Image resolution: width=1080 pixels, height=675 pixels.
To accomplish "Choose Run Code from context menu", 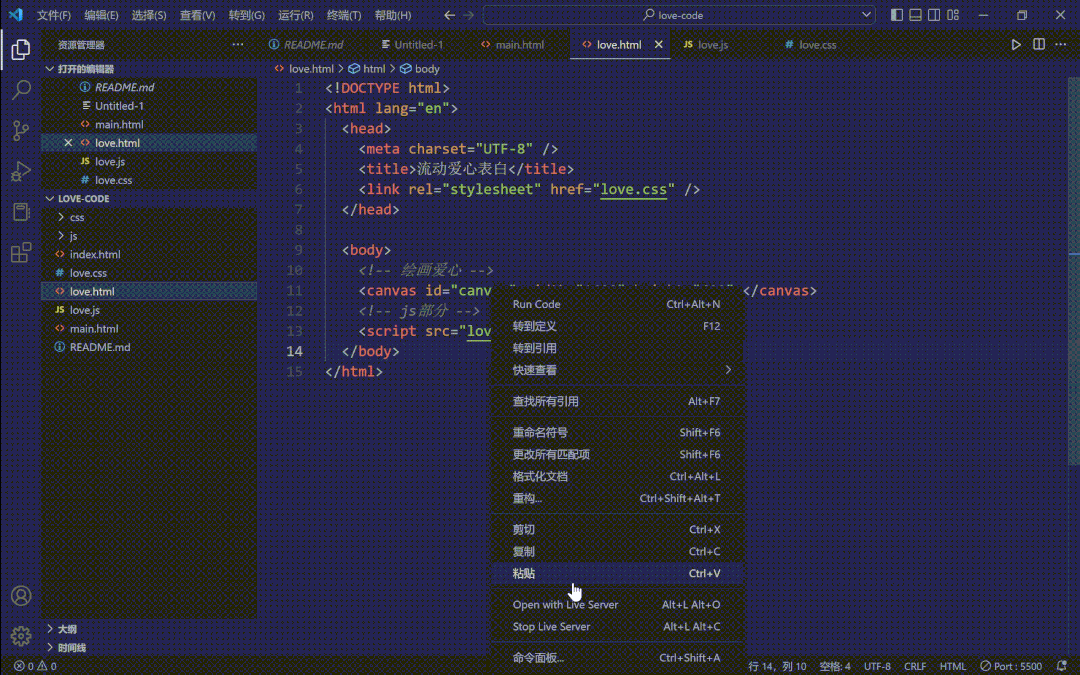I will tap(617, 304).
